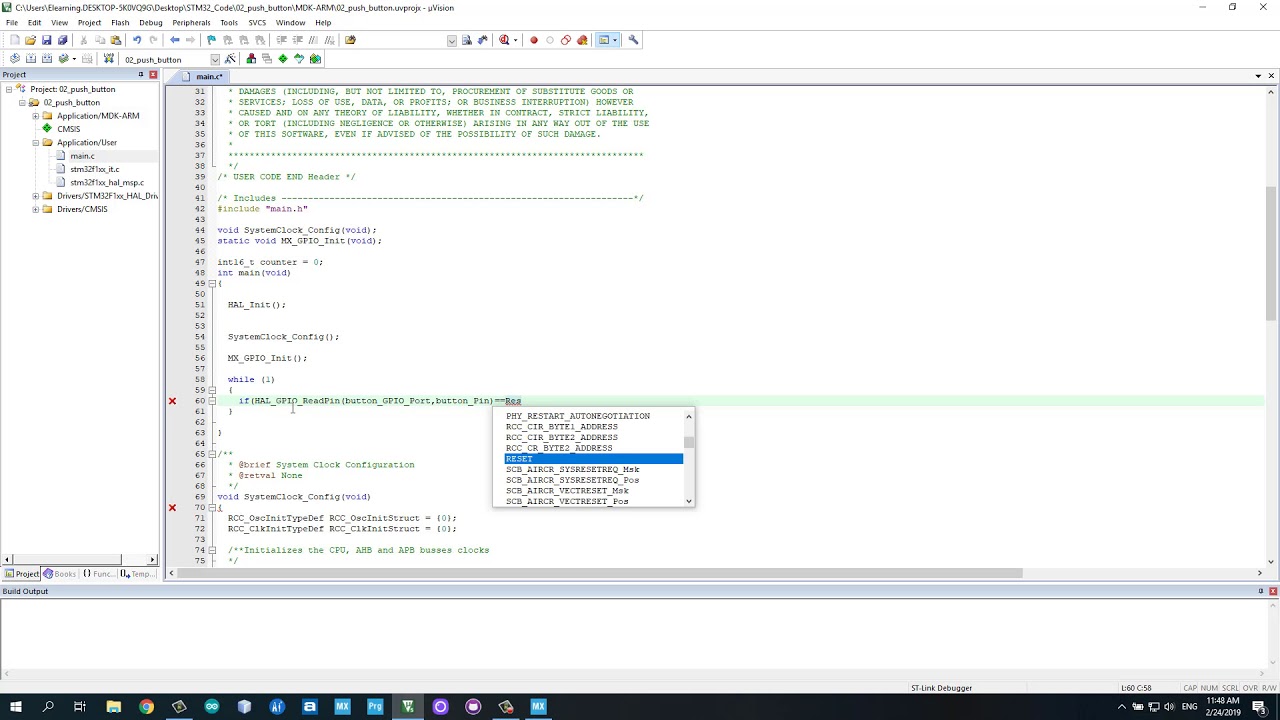1280x720 pixels.
Task: Open the Peripherals menu
Action: [x=191, y=22]
